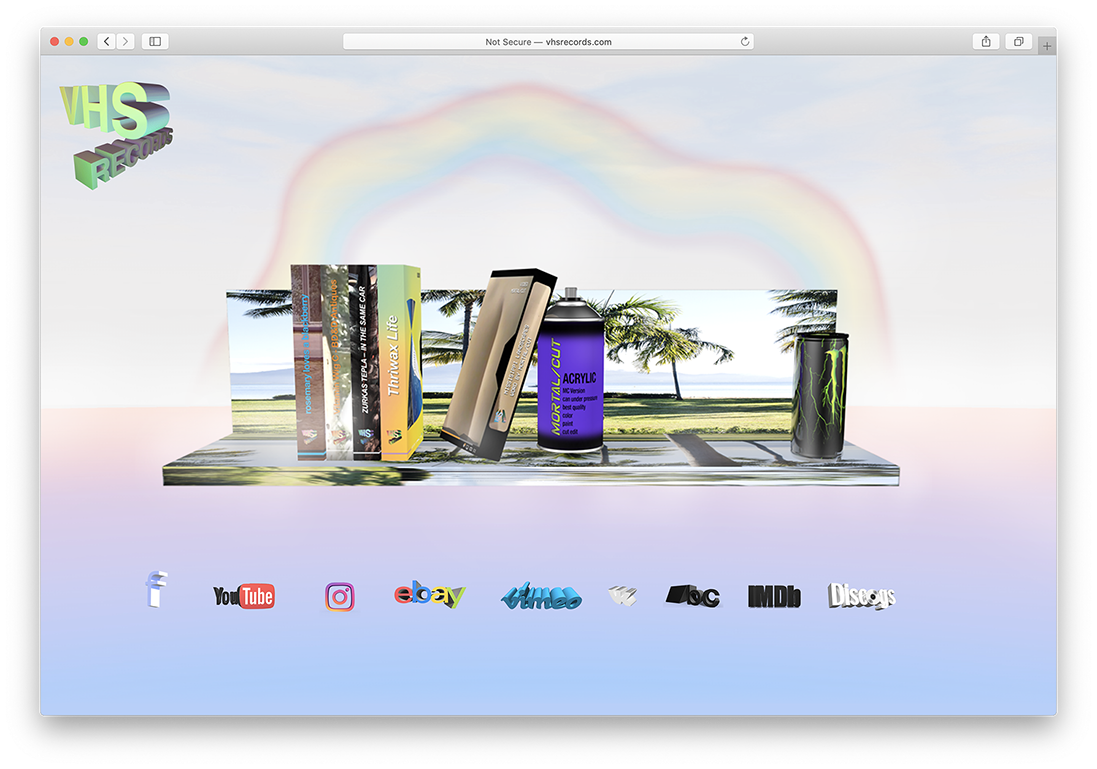This screenshot has height=769, width=1097.
Task: Select 'rosemary loves a blackberry' tape spine
Action: [304, 364]
